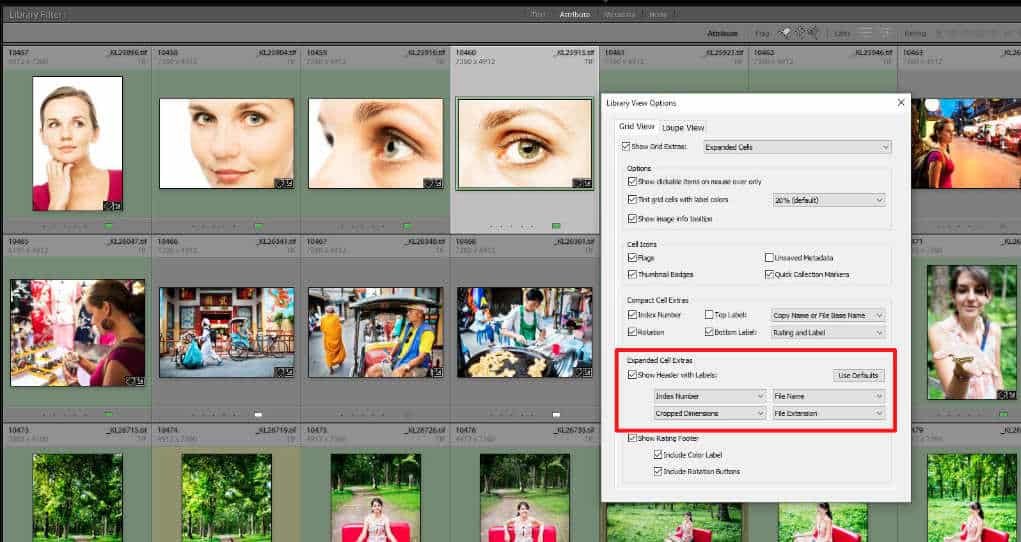Select the None filter tab
Screen dimensions: 1021x542
(x=658, y=14)
